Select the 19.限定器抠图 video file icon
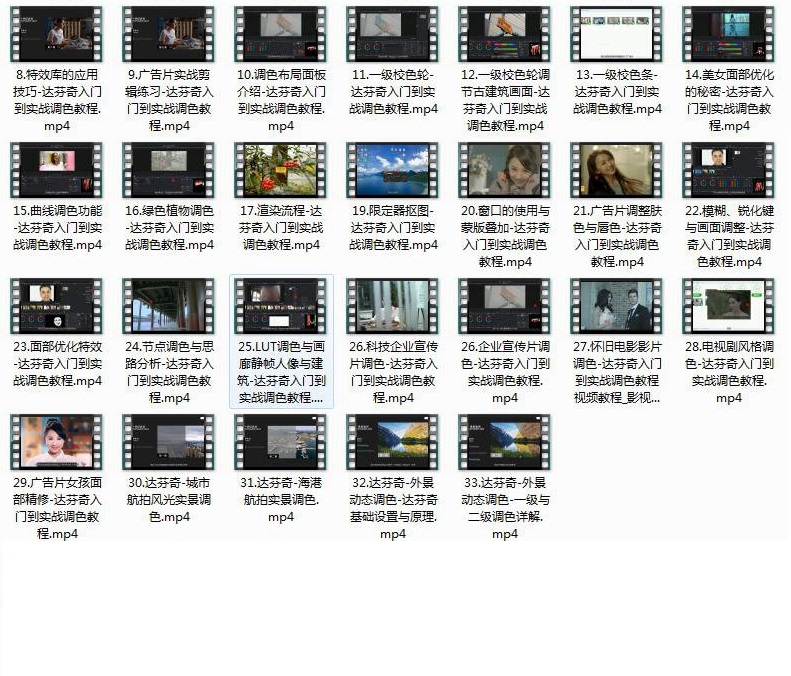 393,170
